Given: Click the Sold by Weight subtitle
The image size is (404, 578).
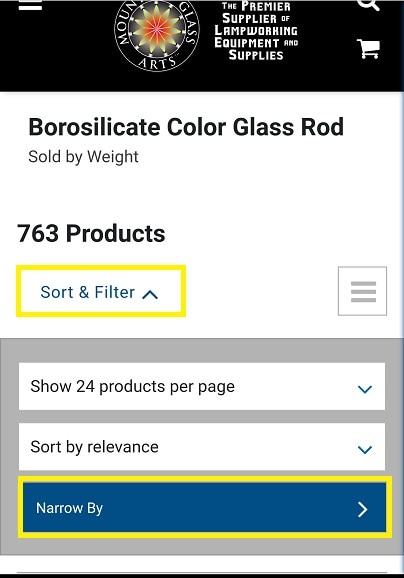Looking at the screenshot, I should (83, 157).
